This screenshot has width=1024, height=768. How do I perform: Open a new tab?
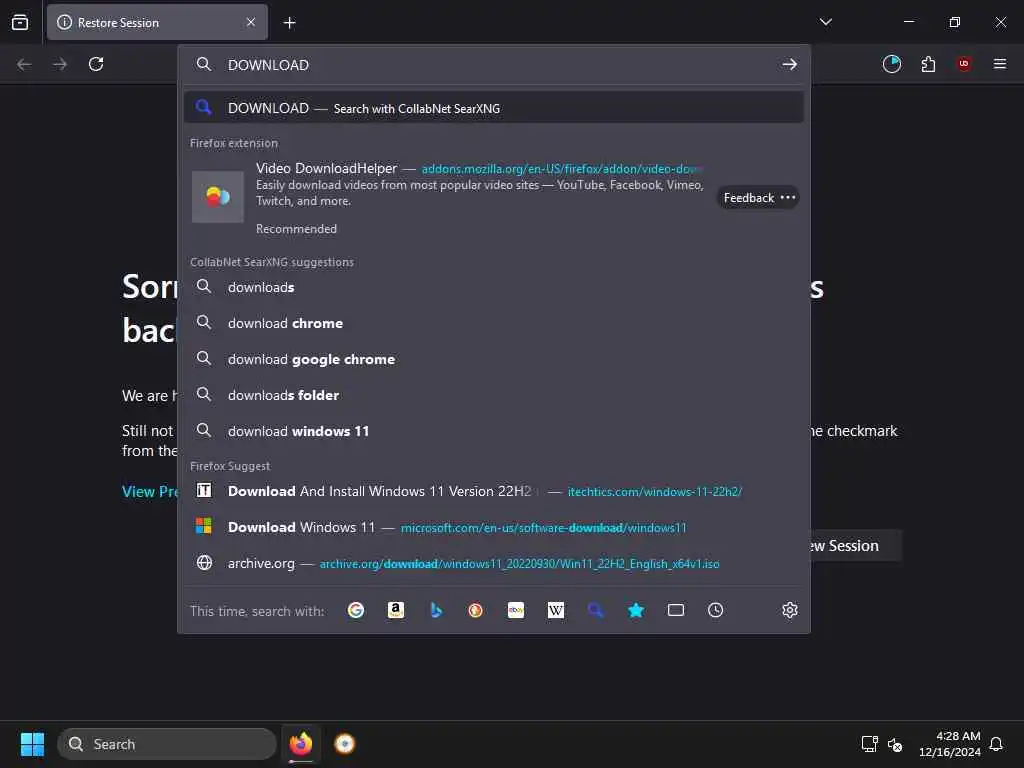pos(289,23)
